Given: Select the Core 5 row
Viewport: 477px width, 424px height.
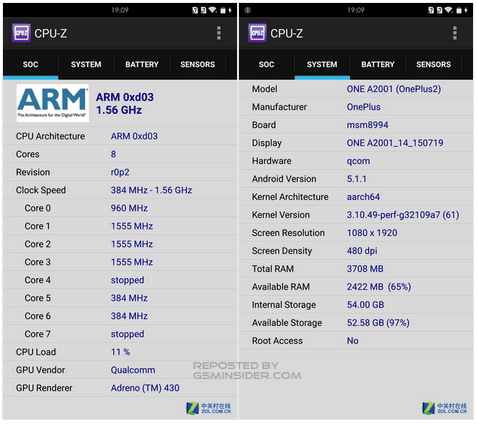Looking at the screenshot, I should click(x=120, y=298).
